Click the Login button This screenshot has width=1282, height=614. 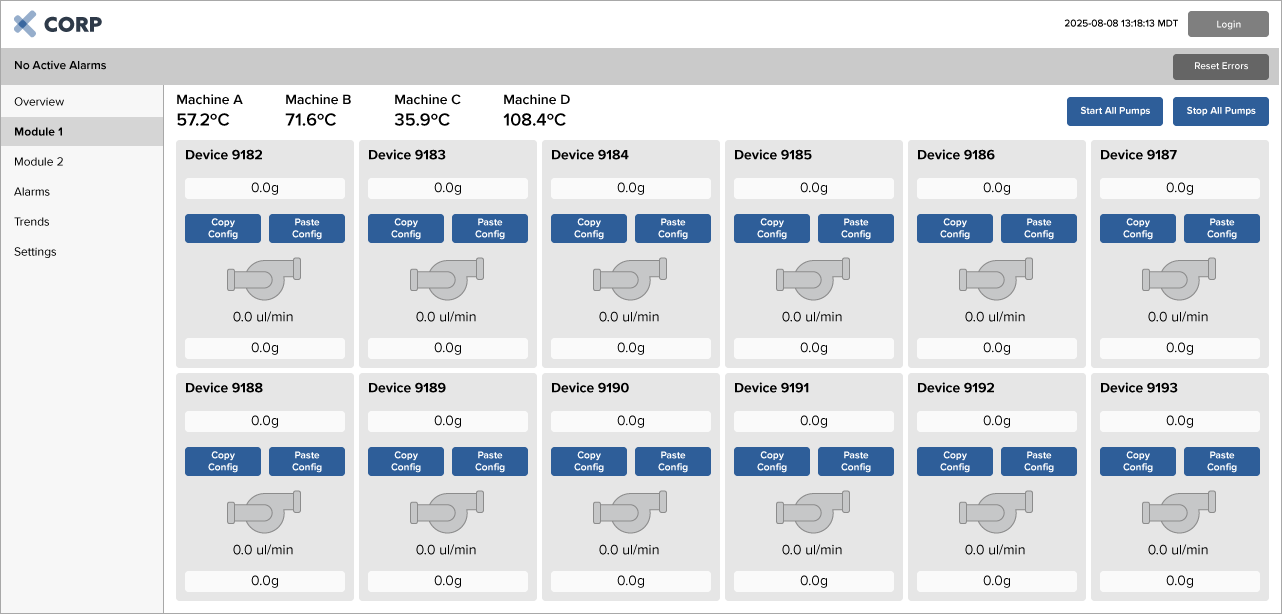[x=1228, y=24]
